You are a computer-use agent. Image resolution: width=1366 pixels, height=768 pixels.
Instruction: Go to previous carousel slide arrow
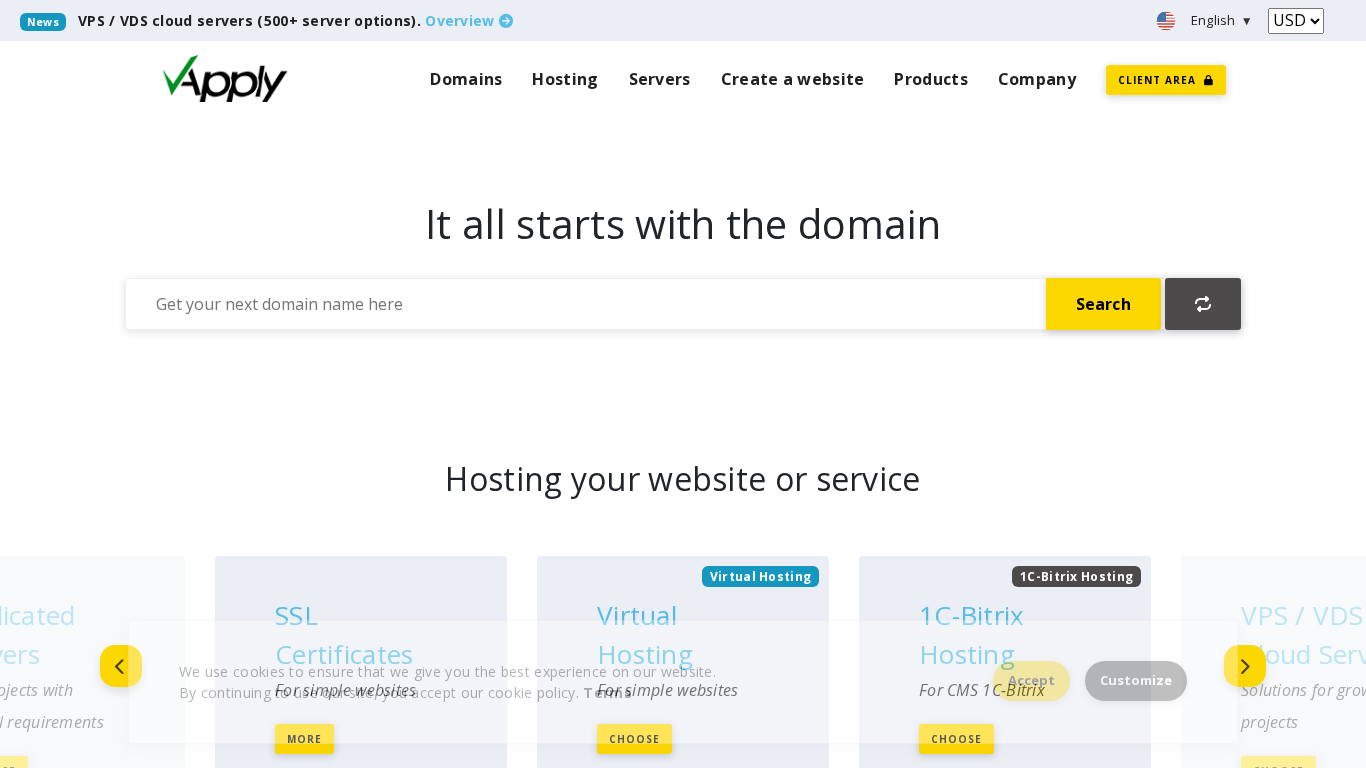point(121,666)
